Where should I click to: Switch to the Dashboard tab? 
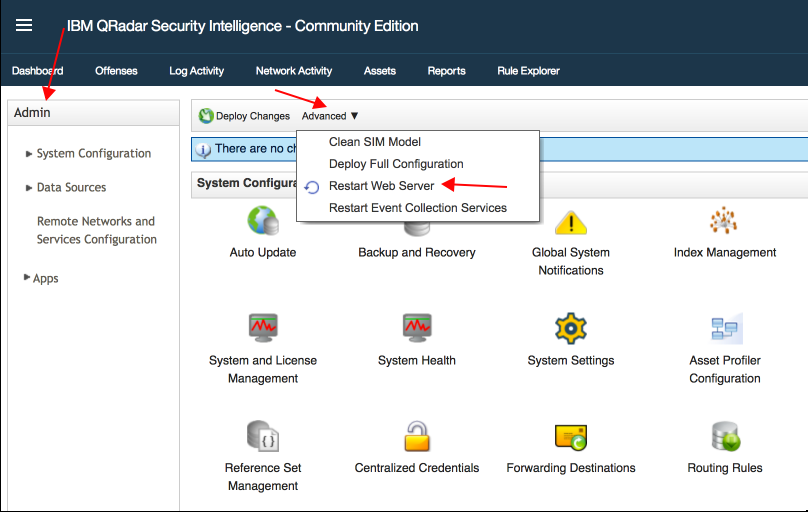(x=38, y=71)
